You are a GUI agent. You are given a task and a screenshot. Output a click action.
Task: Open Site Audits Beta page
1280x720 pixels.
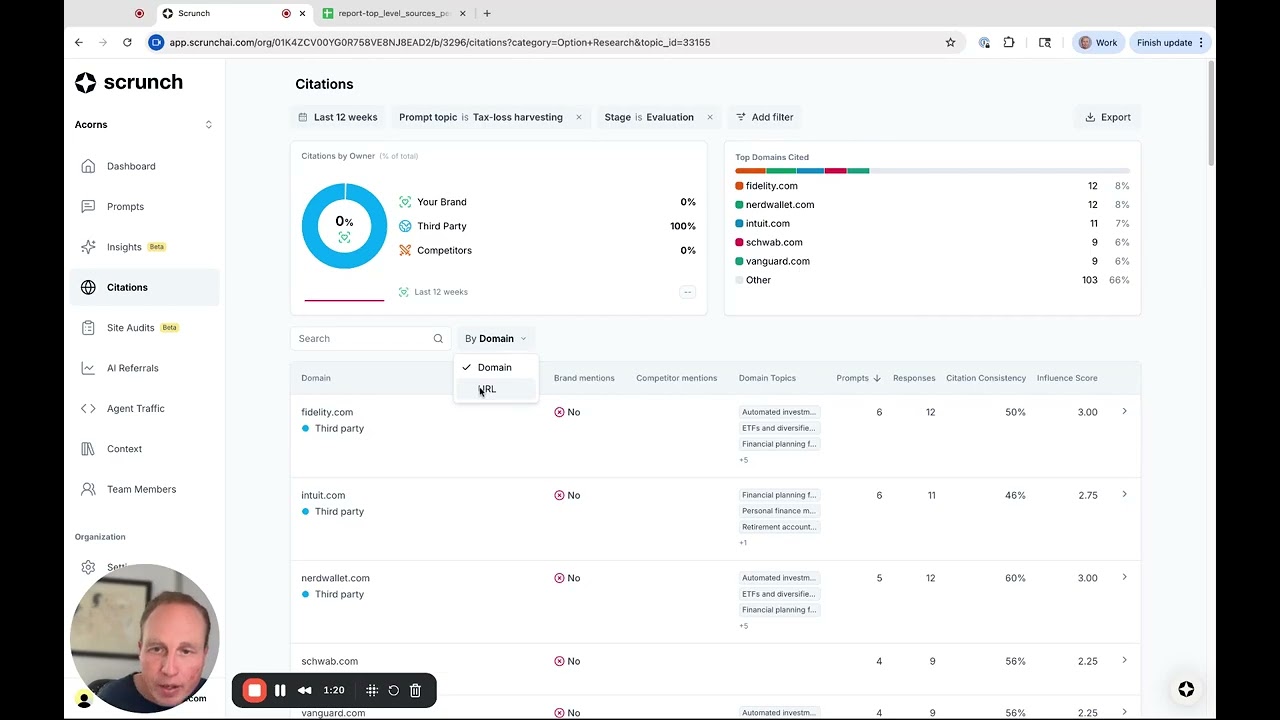[145, 327]
